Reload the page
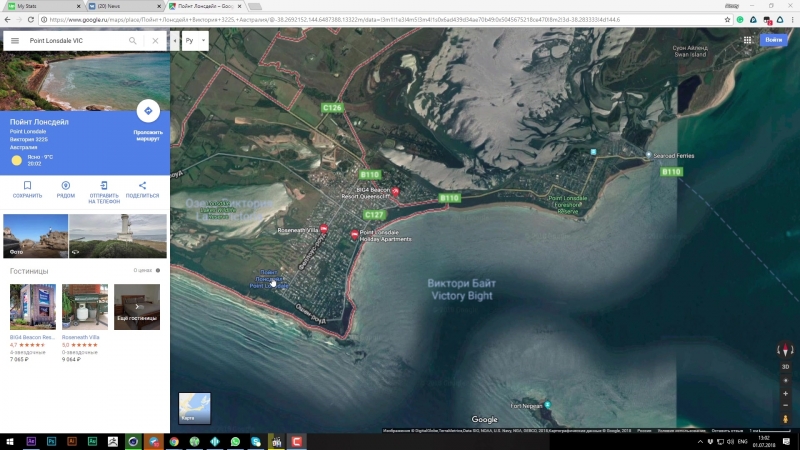 [31, 19]
